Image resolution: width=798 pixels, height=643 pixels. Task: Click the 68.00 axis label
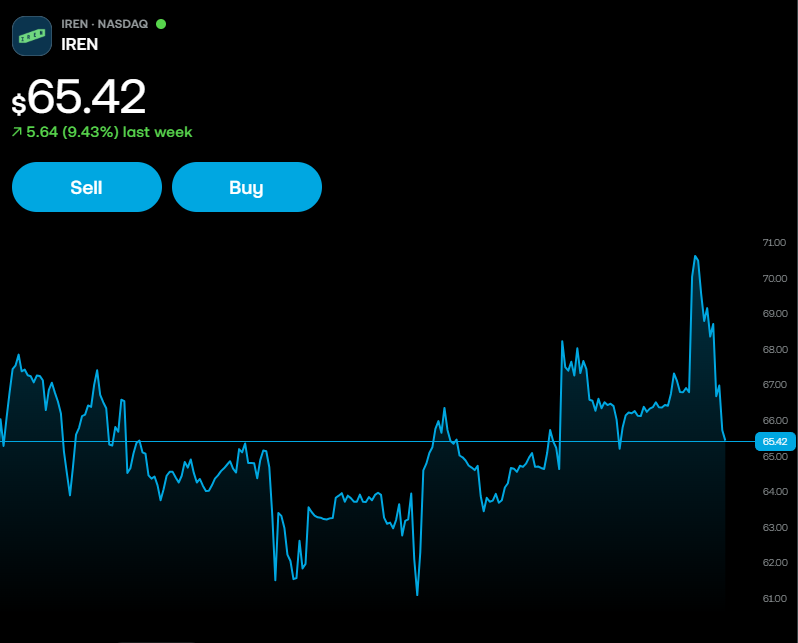coord(775,349)
